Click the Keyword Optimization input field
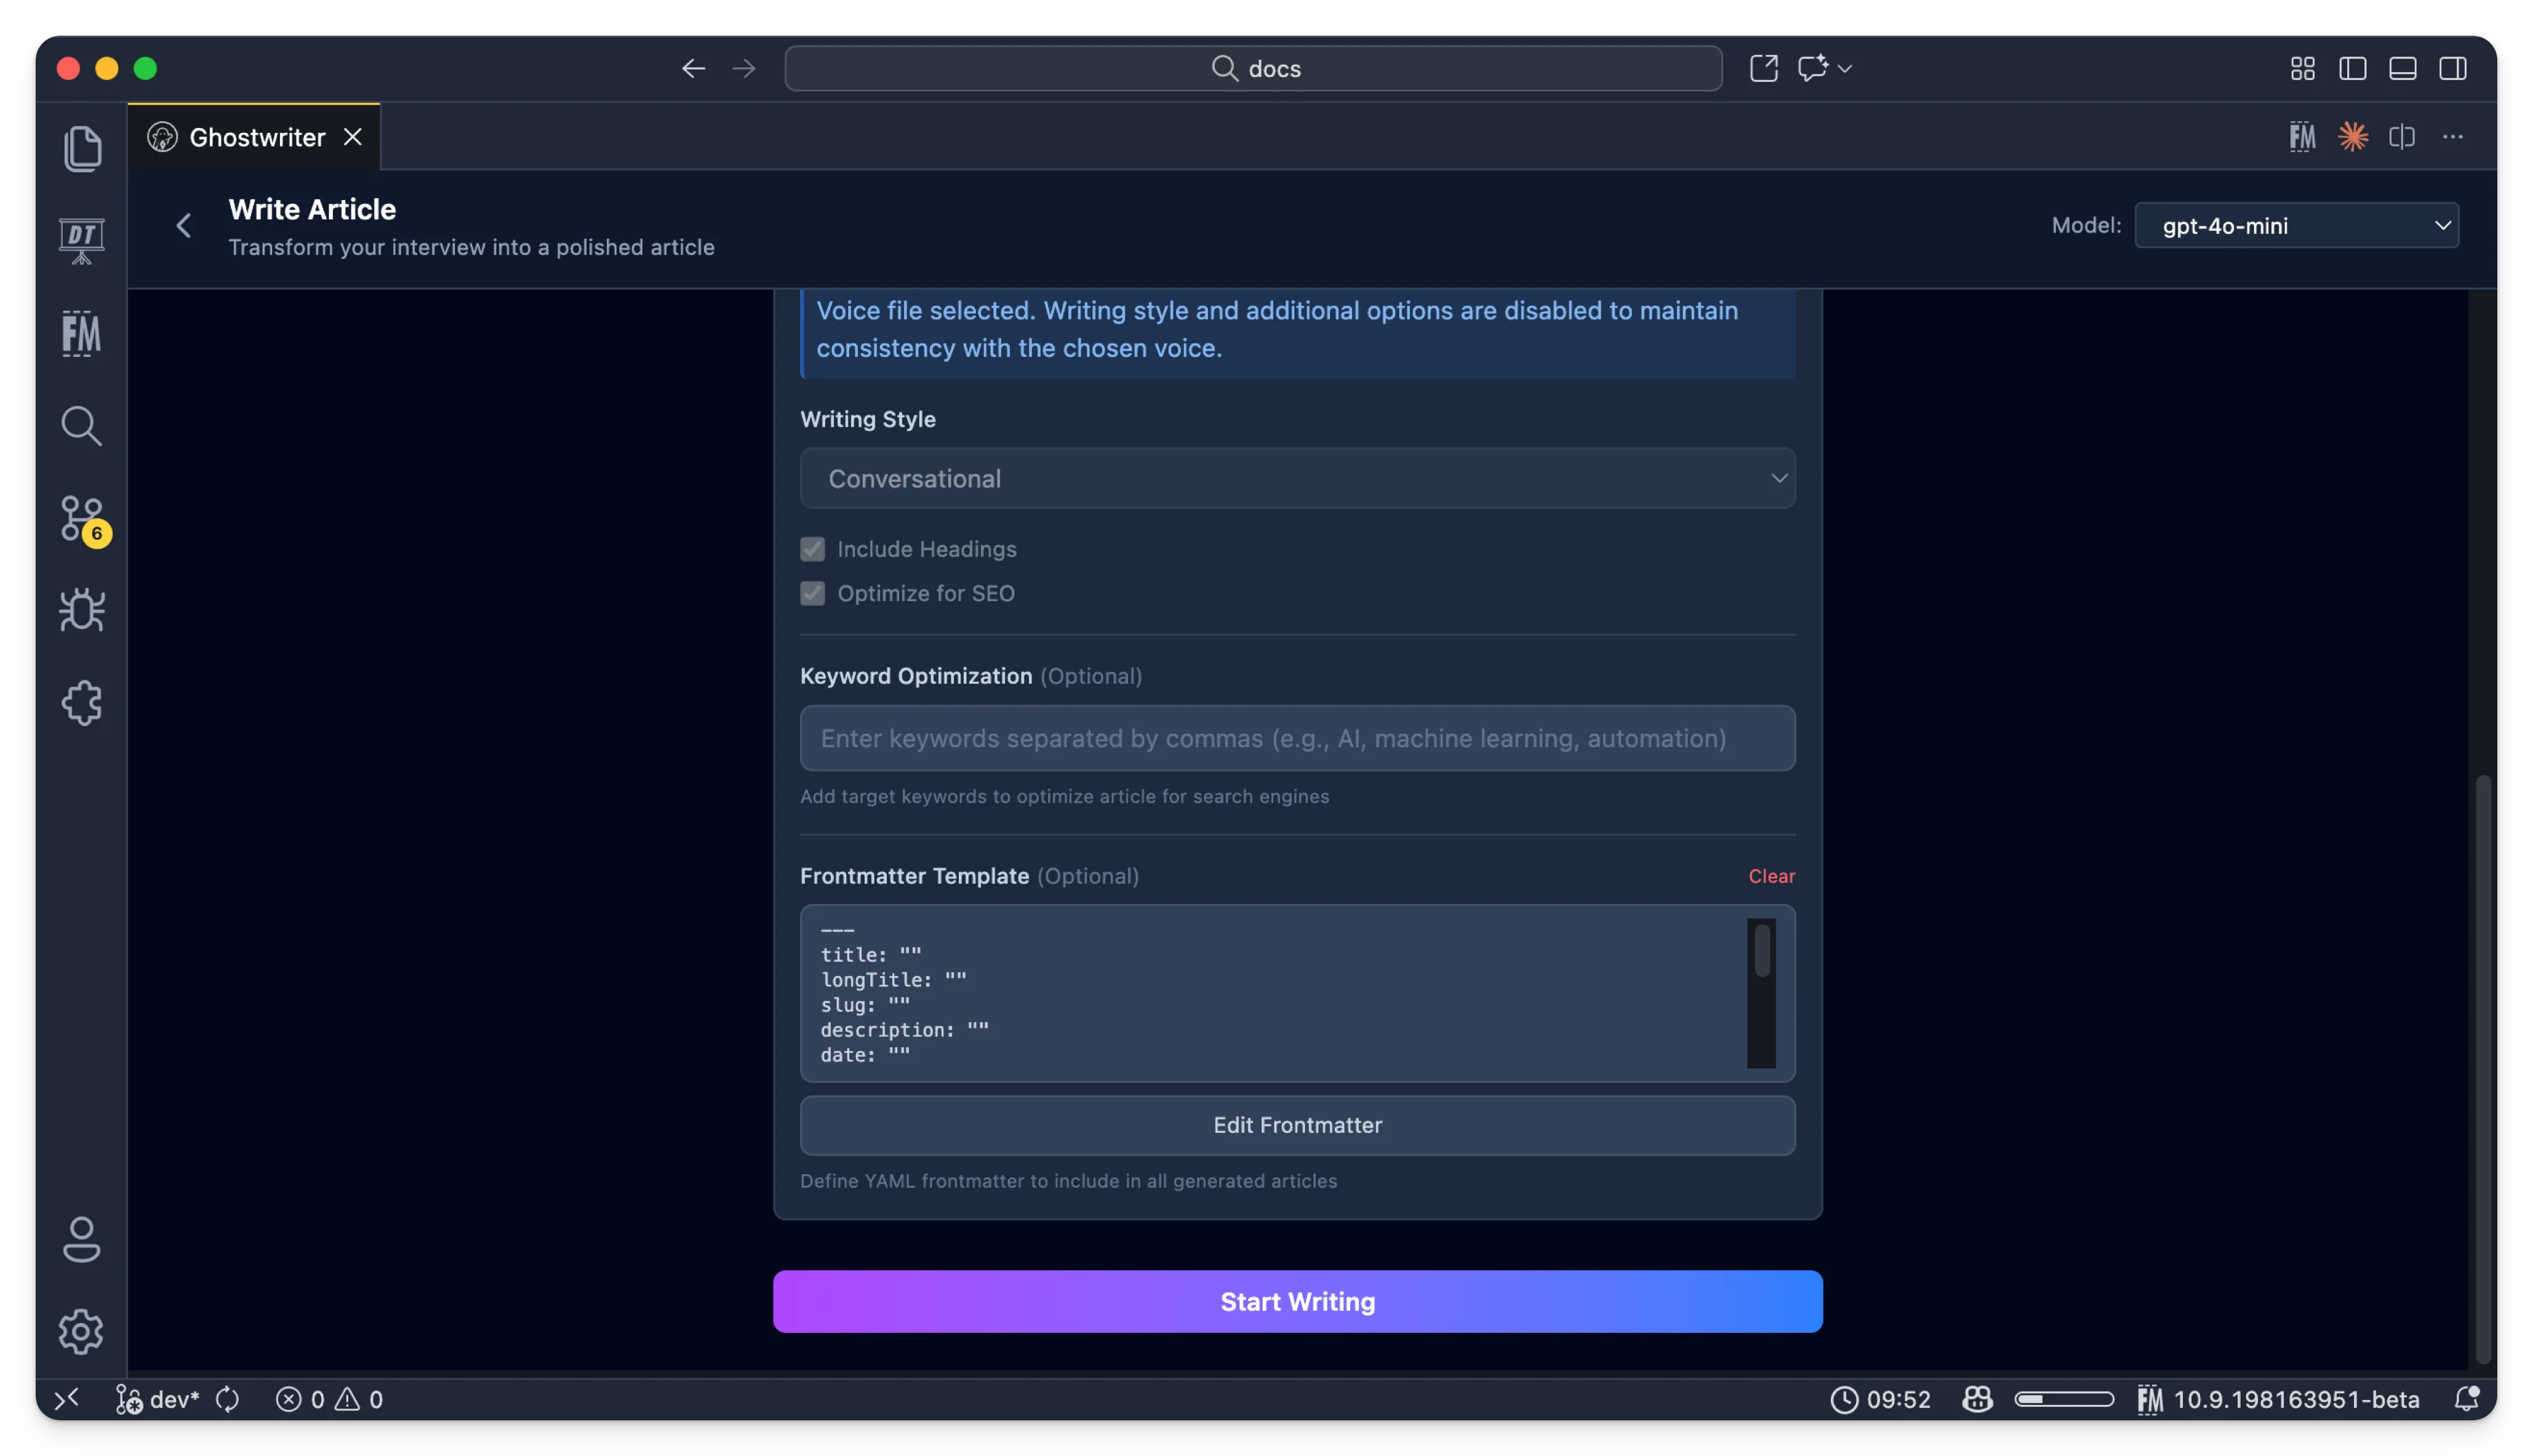This screenshot has width=2533, height=1456. [1297, 738]
